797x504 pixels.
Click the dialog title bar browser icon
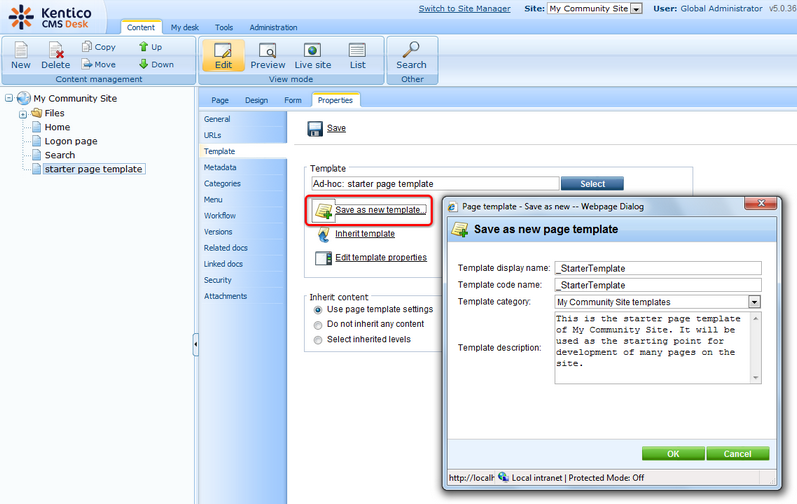pyautogui.click(x=452, y=207)
